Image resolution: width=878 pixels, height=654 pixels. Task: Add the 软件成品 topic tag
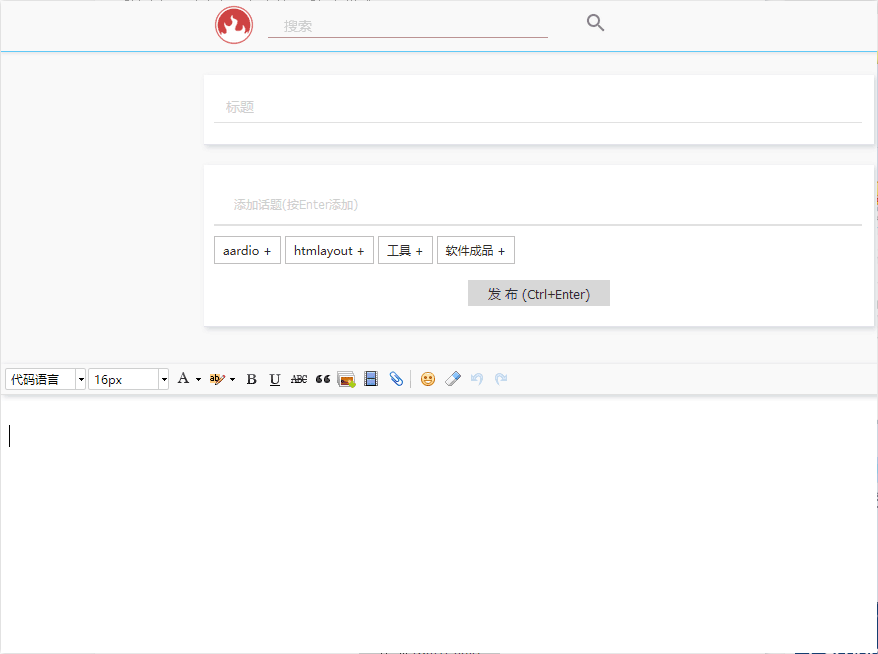(476, 250)
